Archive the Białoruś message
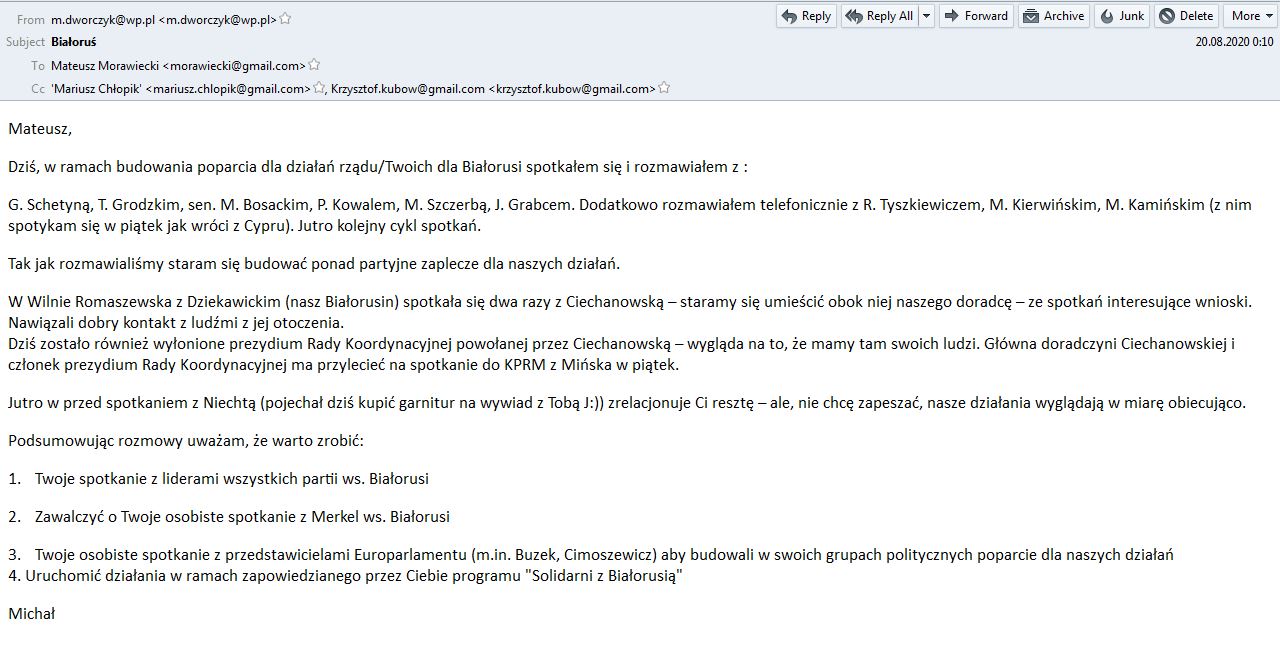 click(1053, 16)
